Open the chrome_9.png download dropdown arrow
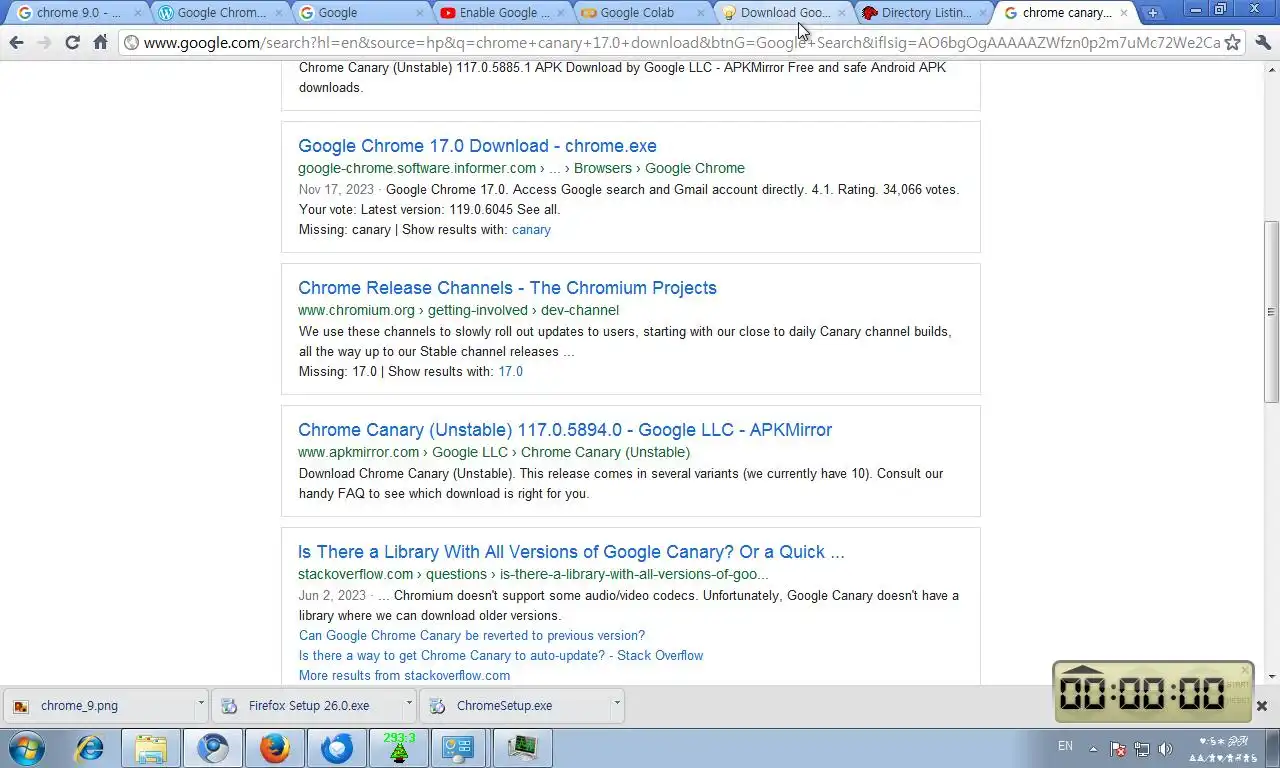 point(200,704)
